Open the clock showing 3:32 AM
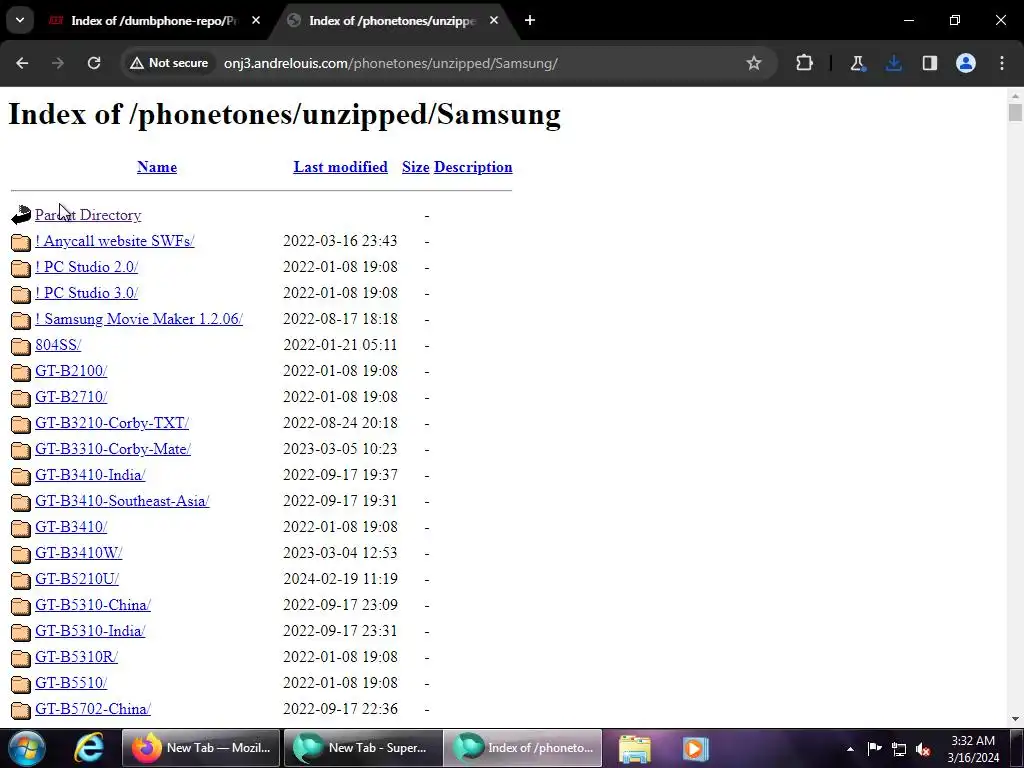1024x768 pixels. pos(973,749)
